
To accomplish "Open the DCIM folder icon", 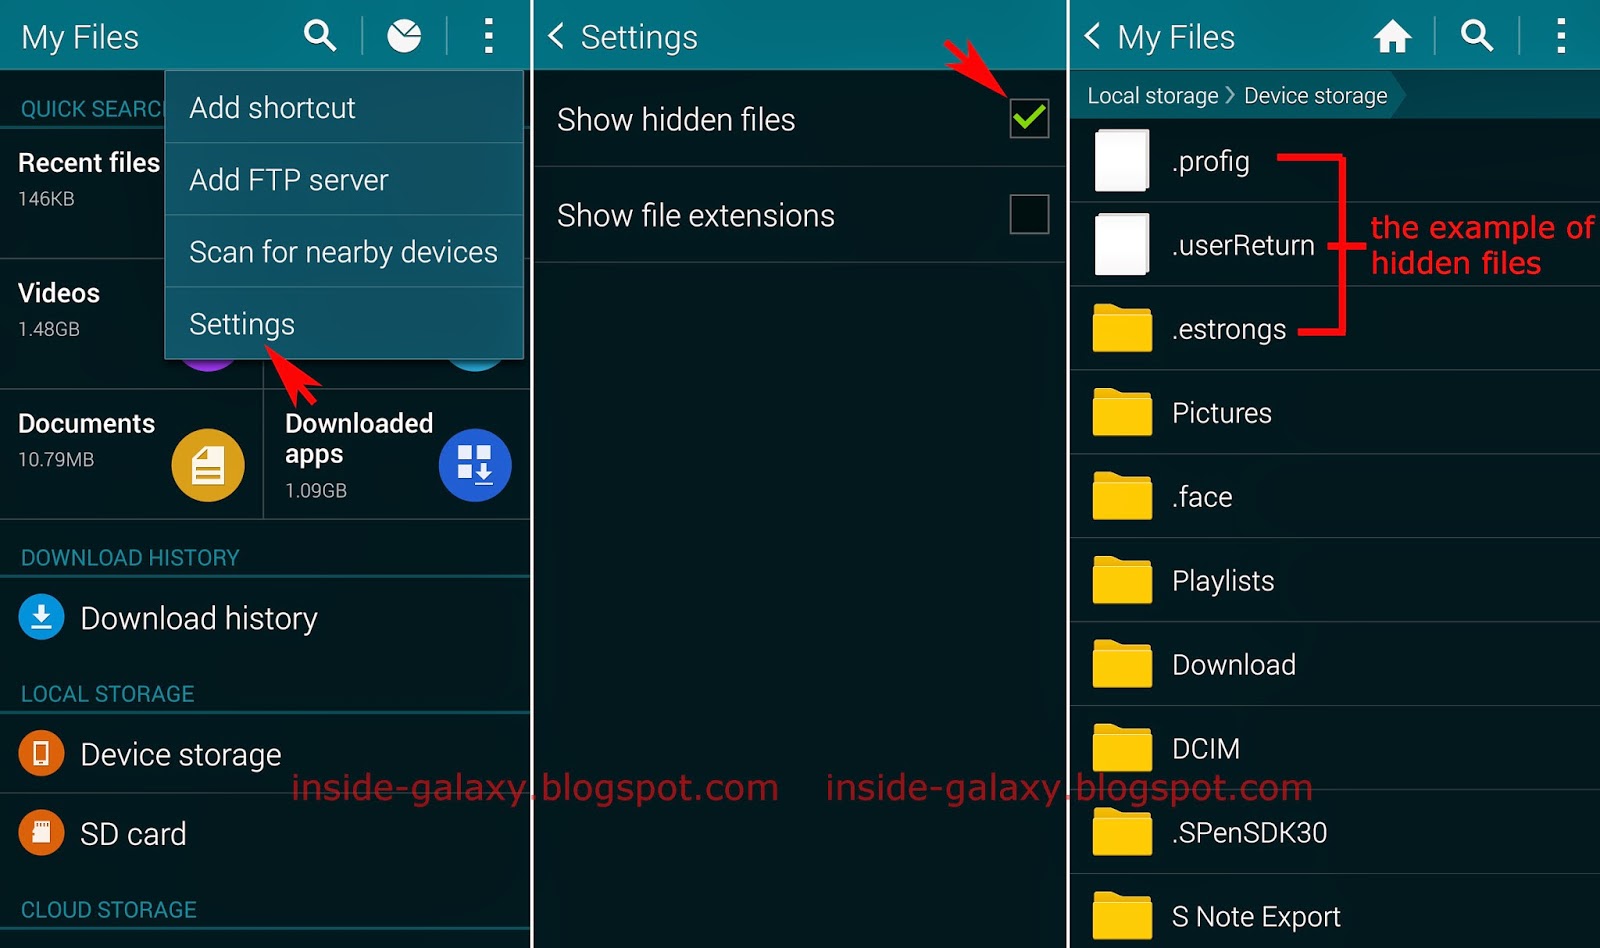I will (x=1122, y=748).
